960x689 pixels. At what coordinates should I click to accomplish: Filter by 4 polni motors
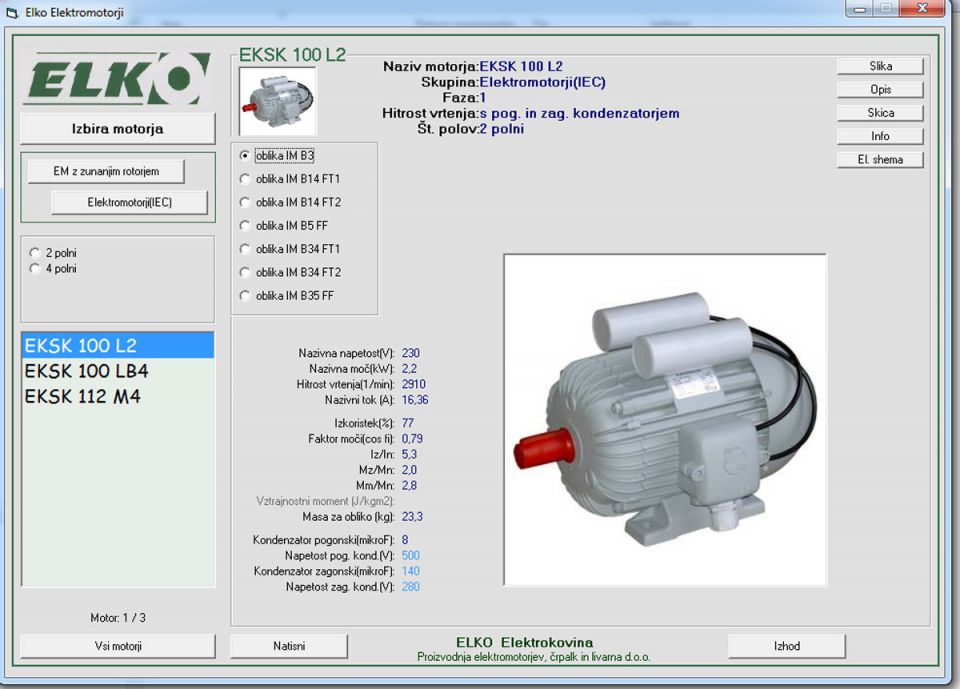click(x=35, y=268)
